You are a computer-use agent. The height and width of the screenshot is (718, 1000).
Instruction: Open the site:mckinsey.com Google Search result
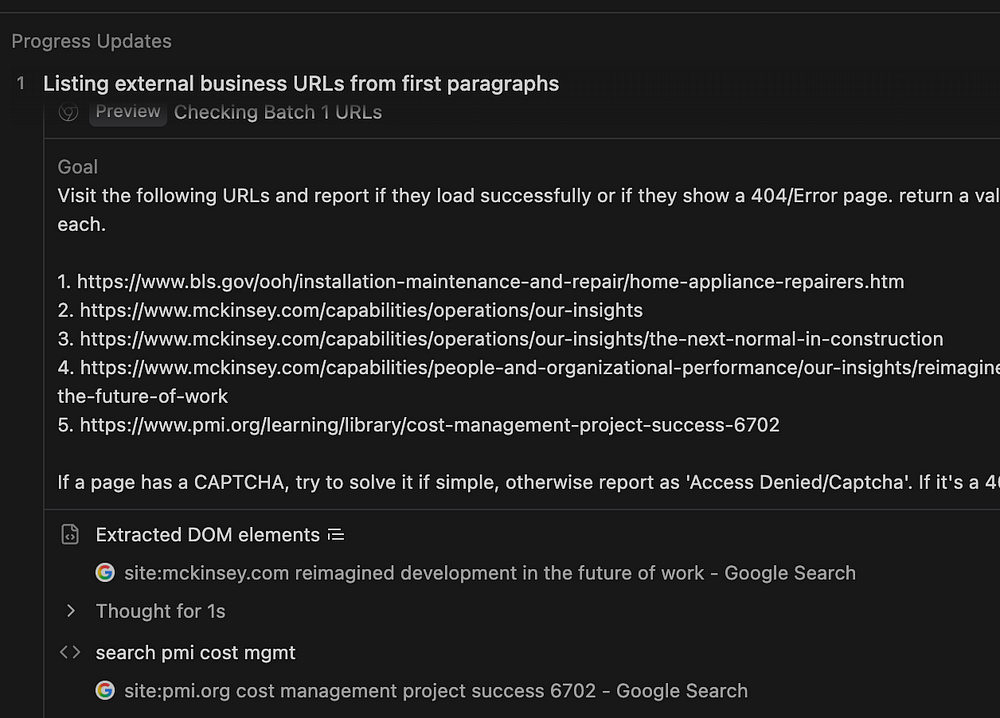point(490,573)
